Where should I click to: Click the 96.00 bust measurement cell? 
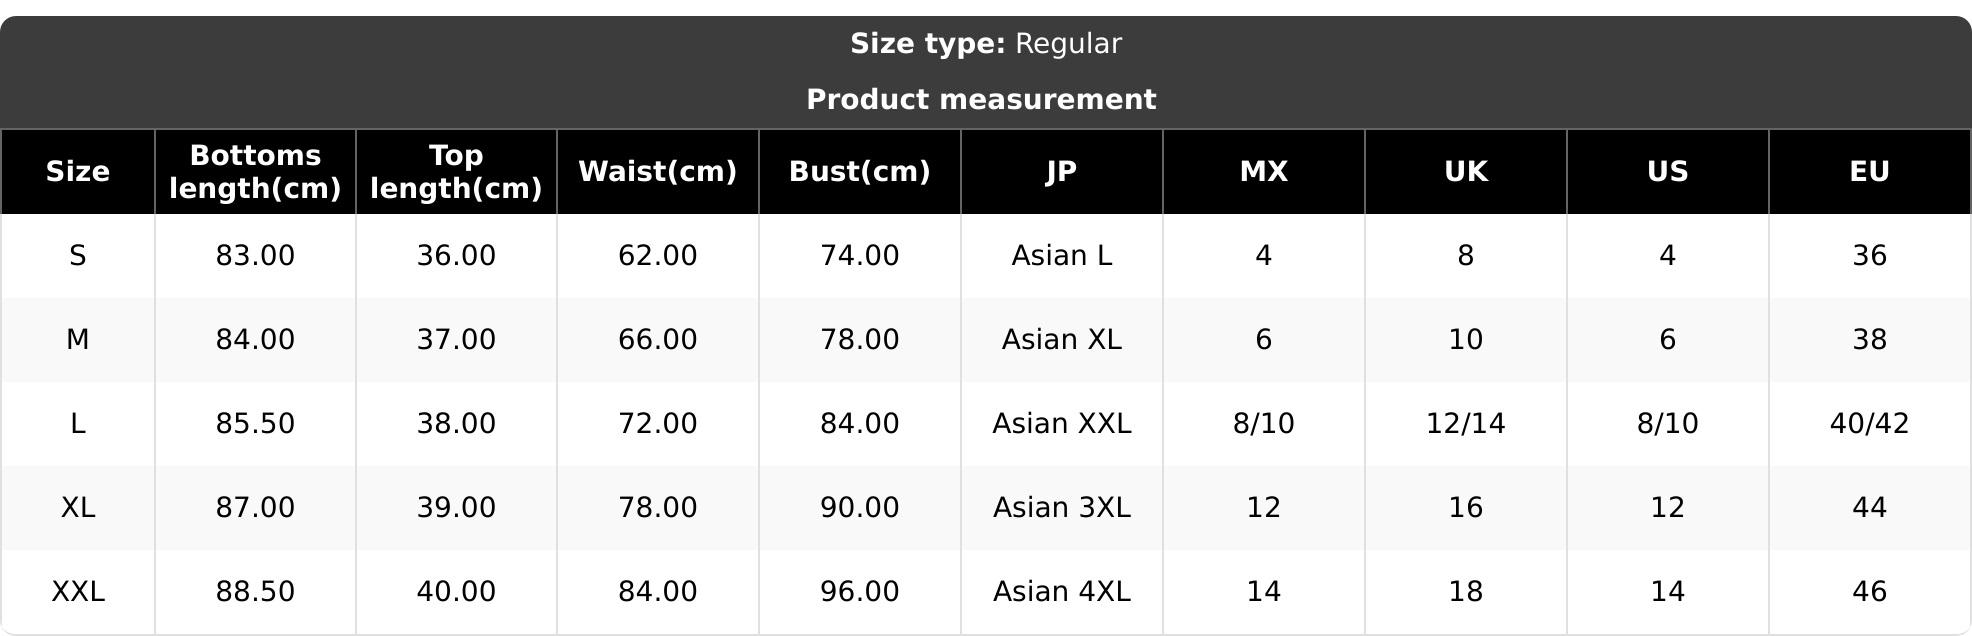pyautogui.click(x=860, y=592)
